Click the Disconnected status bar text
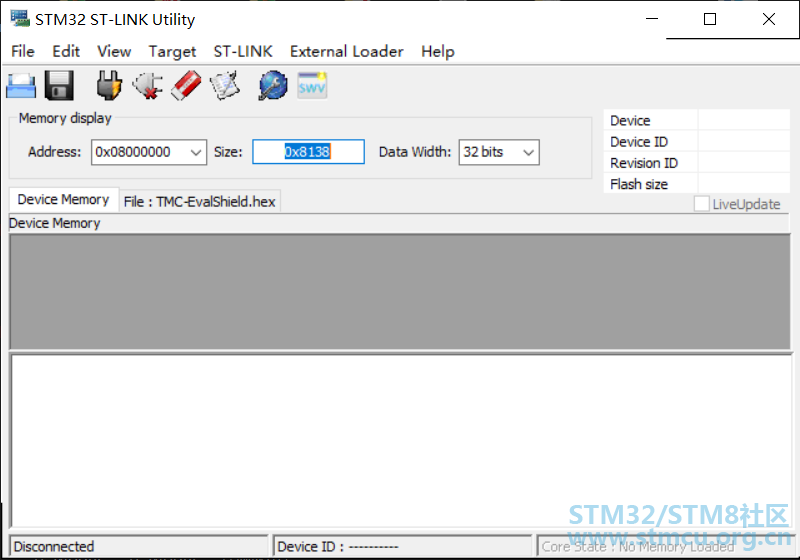Image resolution: width=800 pixels, height=560 pixels. pos(54,547)
